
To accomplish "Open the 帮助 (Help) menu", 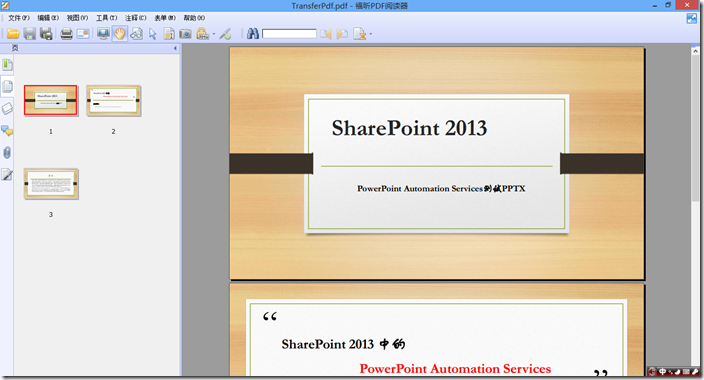I will pos(194,18).
